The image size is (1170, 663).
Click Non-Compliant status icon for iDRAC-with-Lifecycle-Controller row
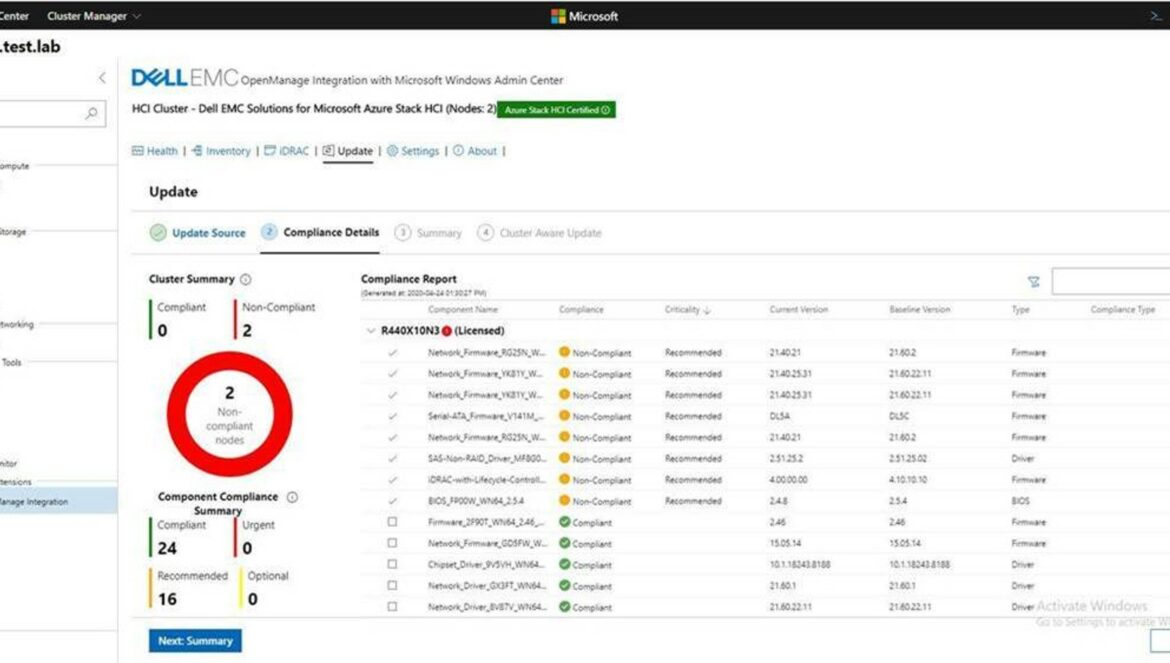pos(565,479)
